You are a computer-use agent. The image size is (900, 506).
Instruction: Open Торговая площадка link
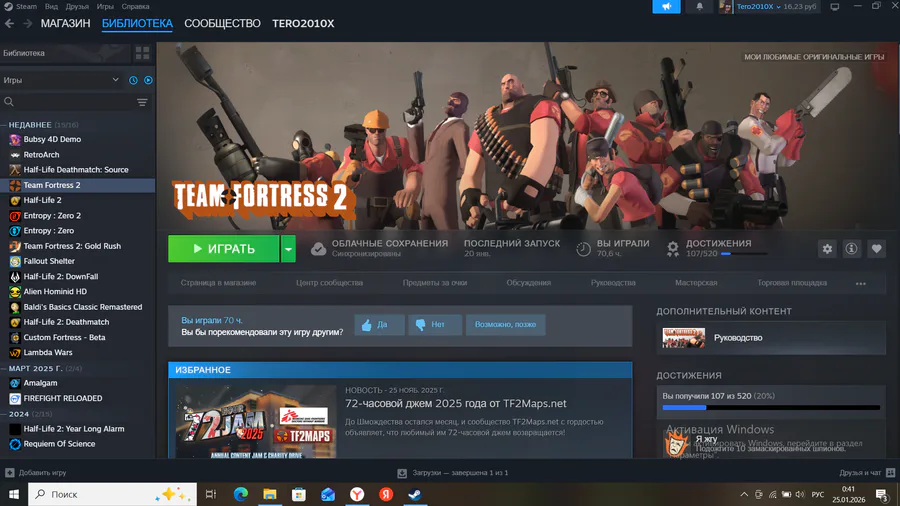click(792, 283)
